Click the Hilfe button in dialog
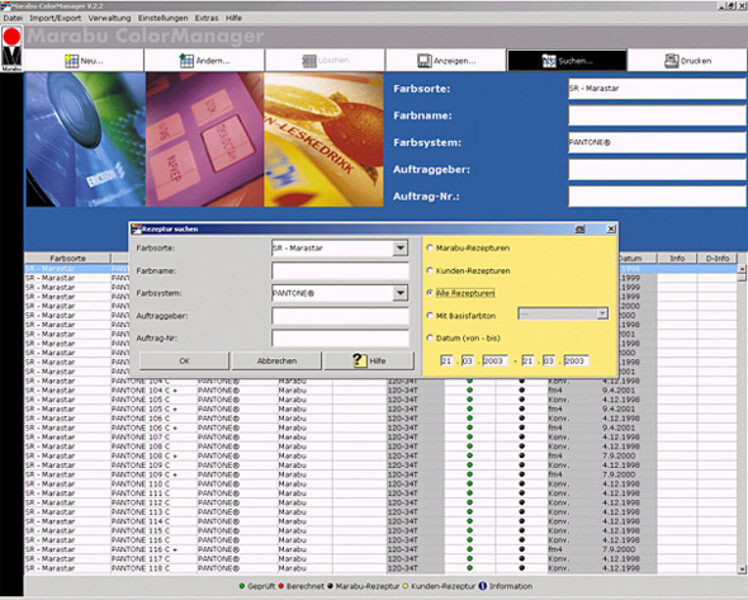Viewport: 748px width, 600px height. 369,361
